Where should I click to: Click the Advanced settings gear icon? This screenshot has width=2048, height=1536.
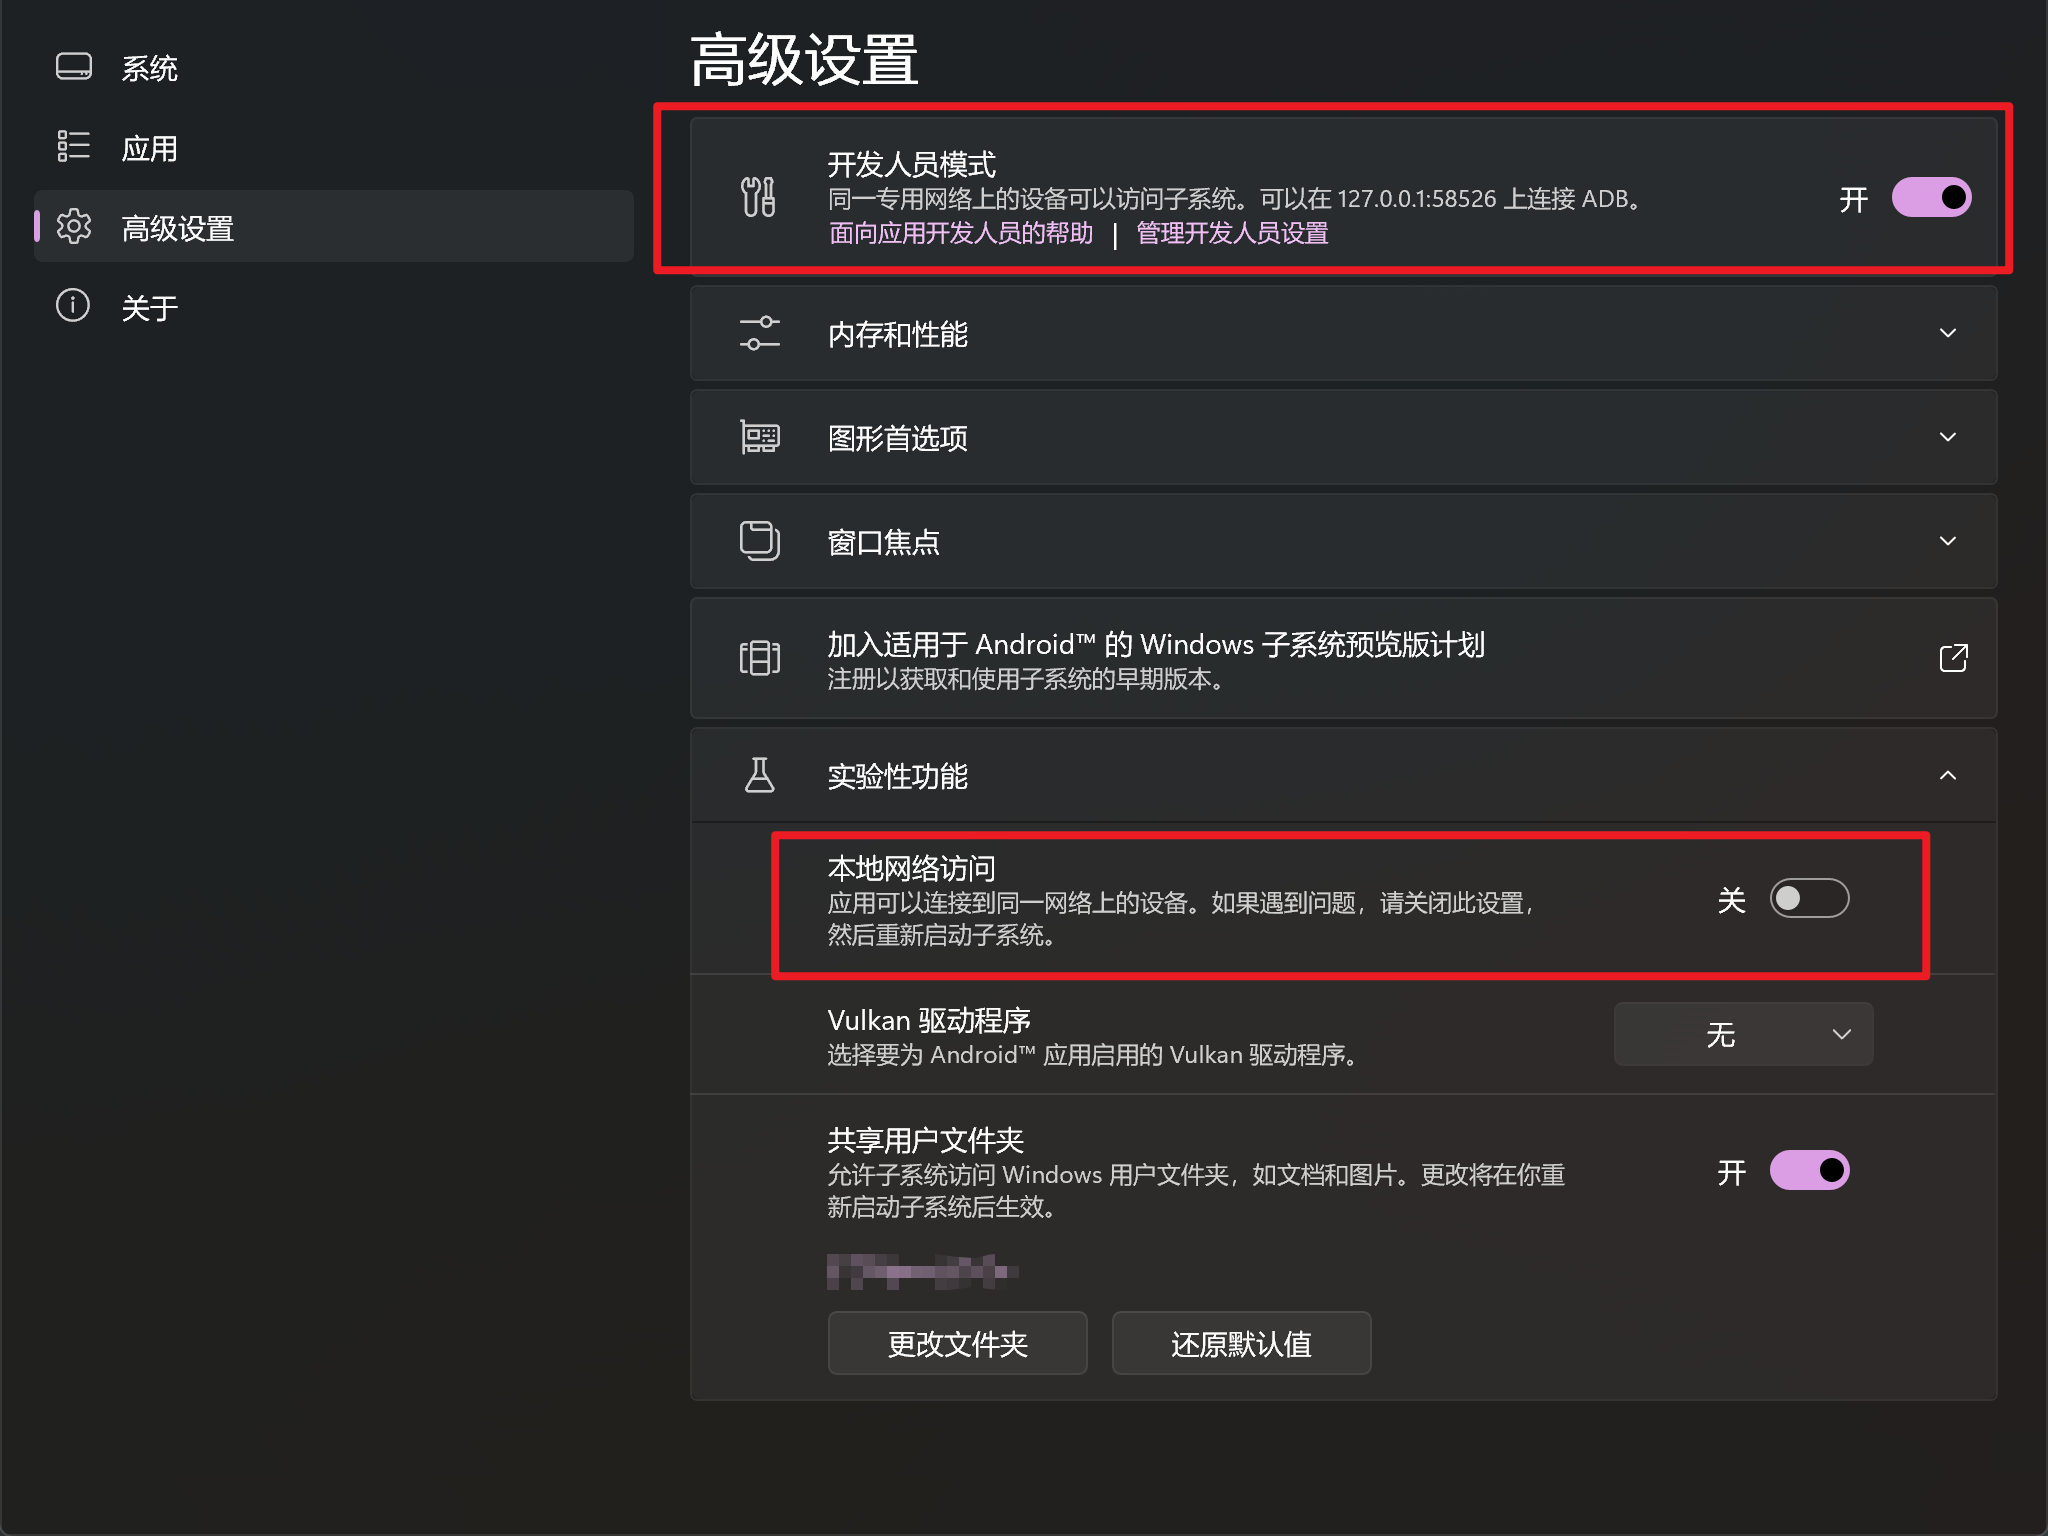click(x=74, y=227)
